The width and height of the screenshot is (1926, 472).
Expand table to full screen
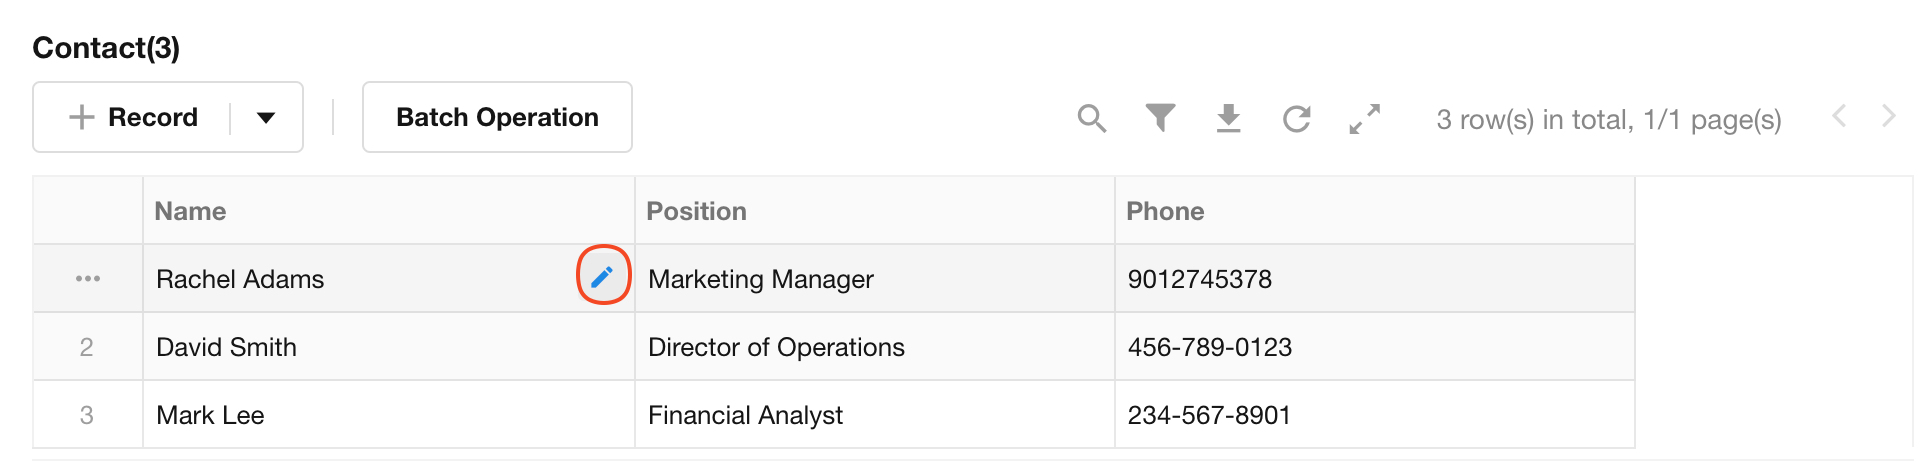point(1364,119)
